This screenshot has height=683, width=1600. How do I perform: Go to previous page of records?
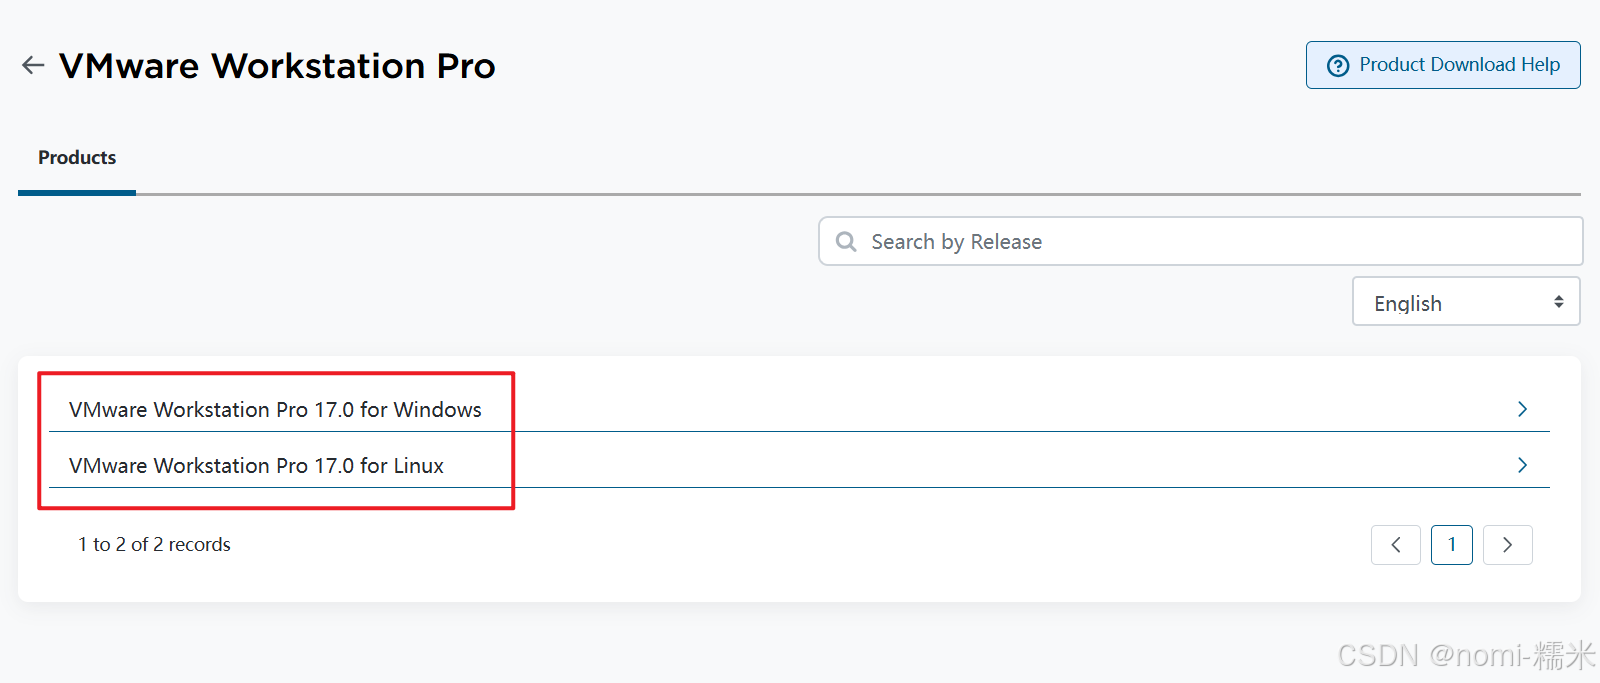1396,545
